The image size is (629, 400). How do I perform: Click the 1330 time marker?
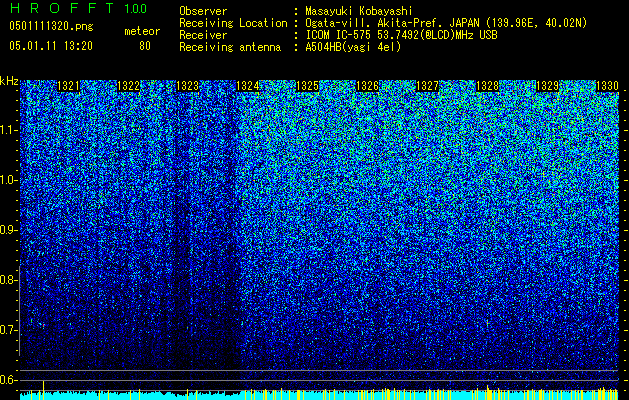coord(607,86)
